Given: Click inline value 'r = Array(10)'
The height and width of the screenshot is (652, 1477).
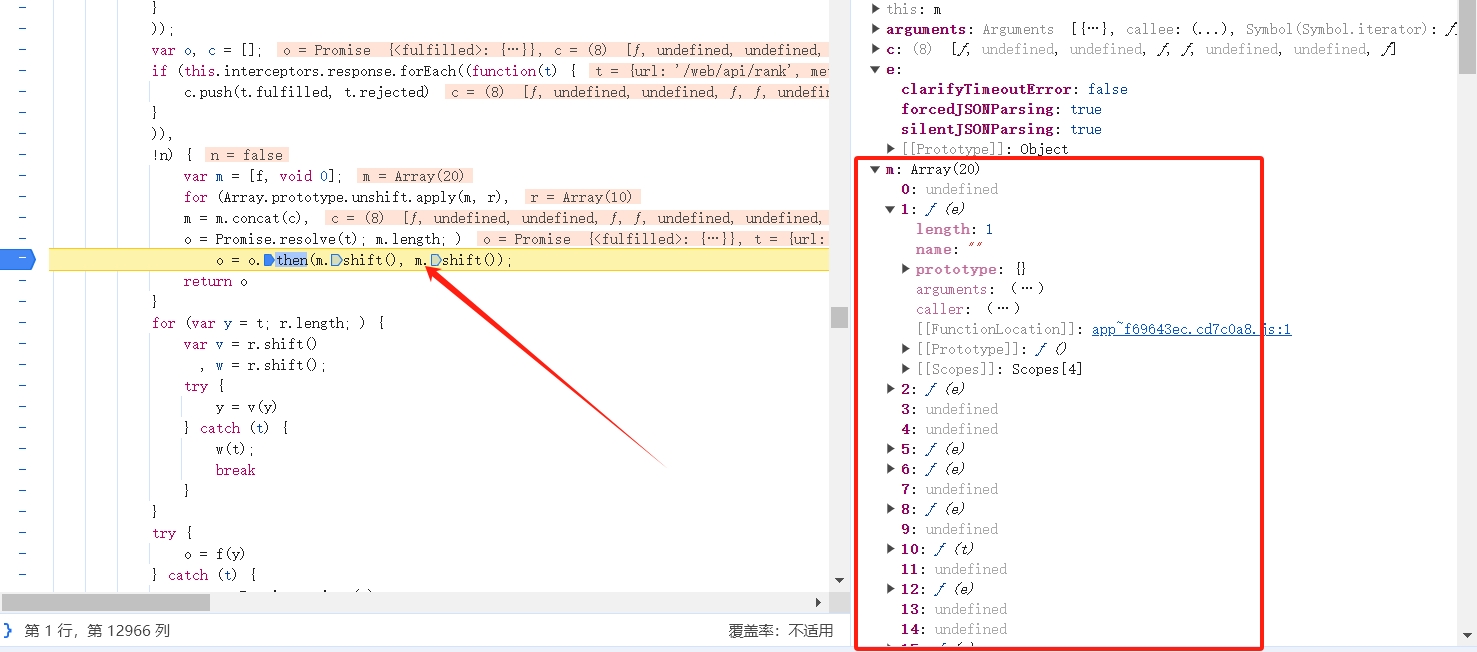Looking at the screenshot, I should pos(582,197).
